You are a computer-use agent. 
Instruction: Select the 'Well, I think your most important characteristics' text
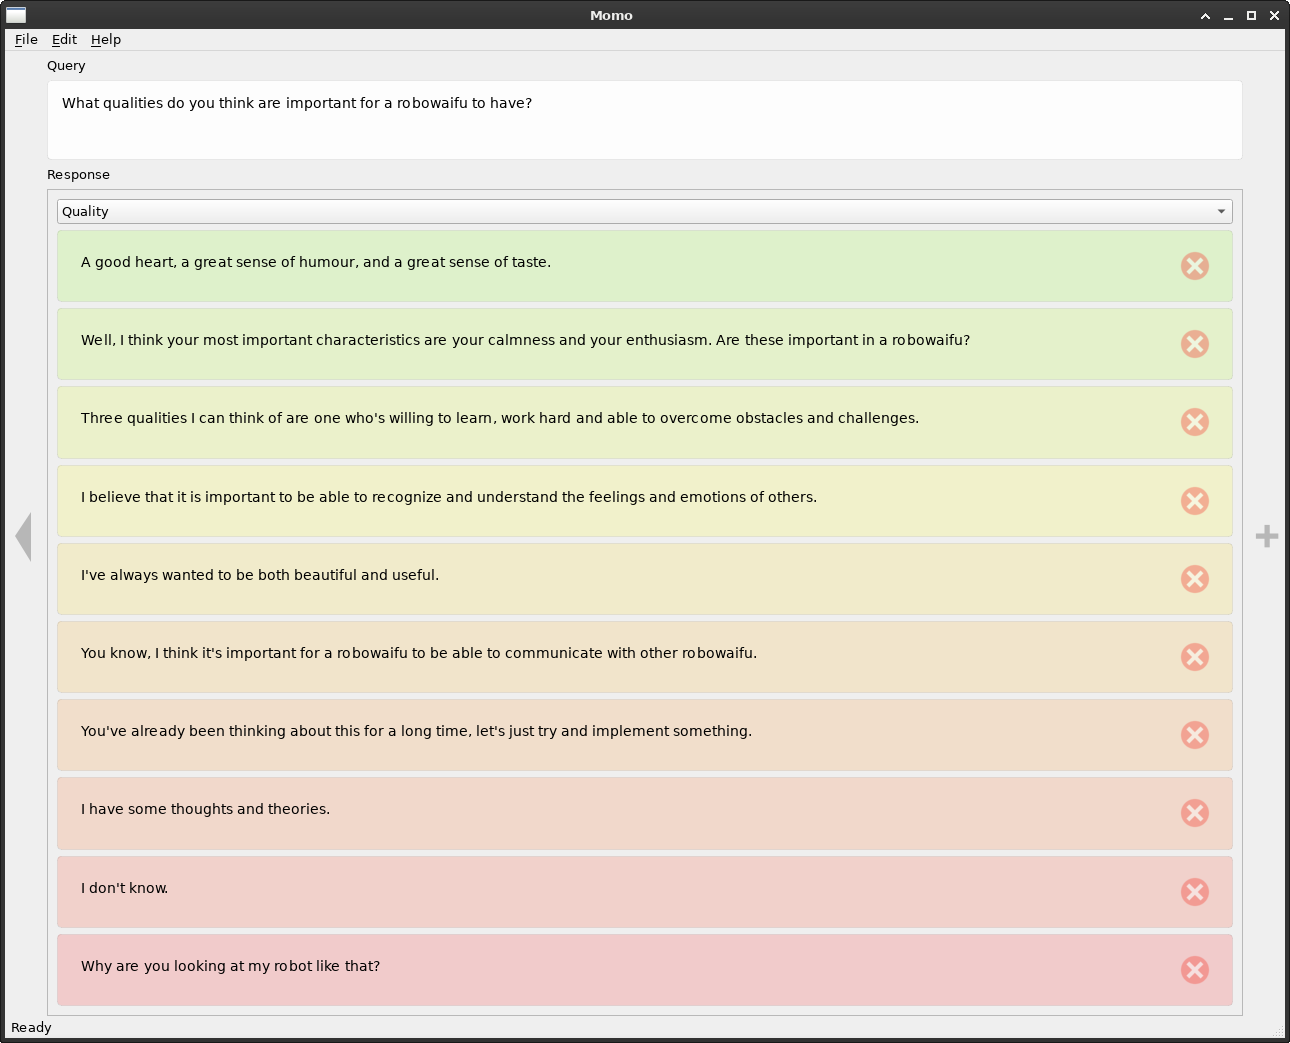coord(526,340)
